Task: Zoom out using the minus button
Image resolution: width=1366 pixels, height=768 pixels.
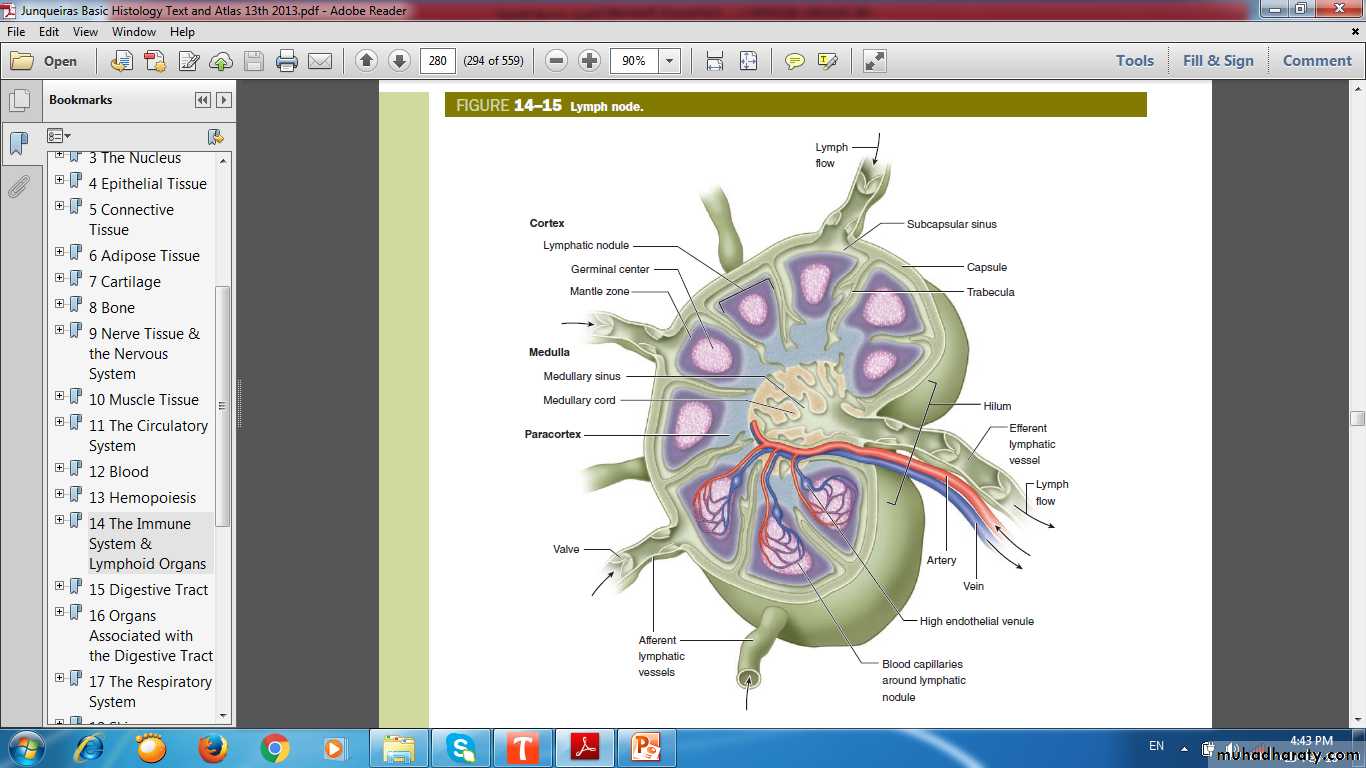Action: [x=557, y=61]
